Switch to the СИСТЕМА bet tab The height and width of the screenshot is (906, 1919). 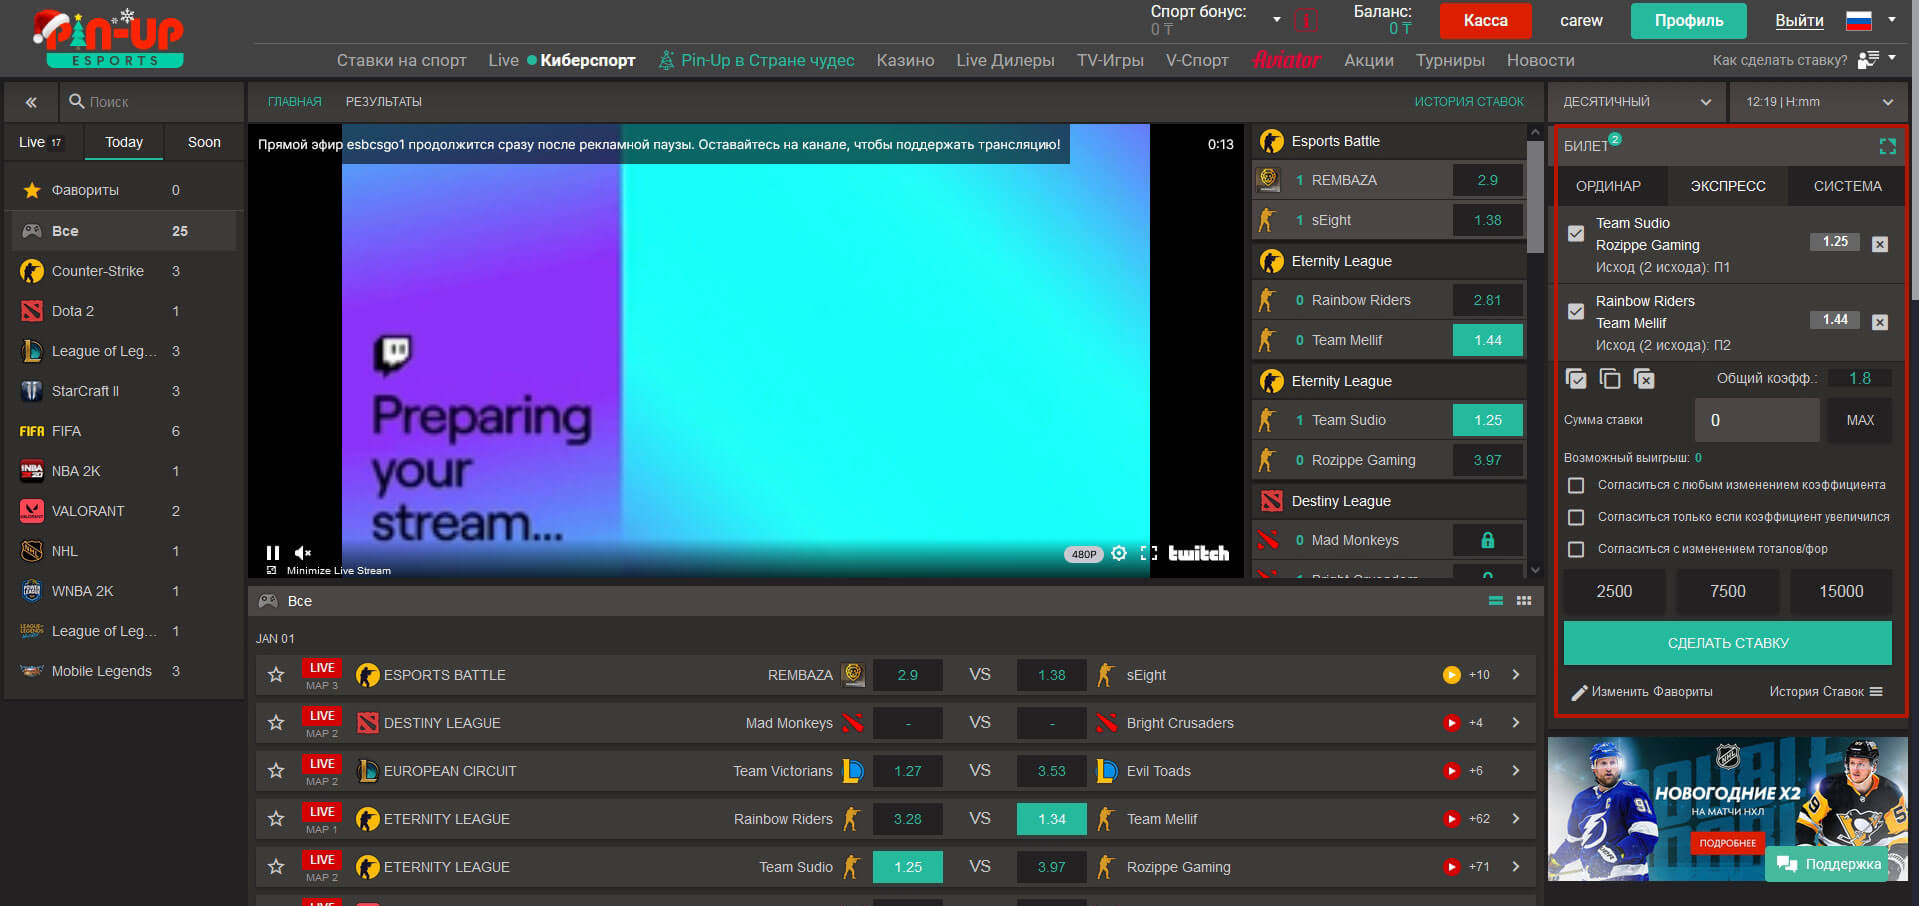(1847, 186)
